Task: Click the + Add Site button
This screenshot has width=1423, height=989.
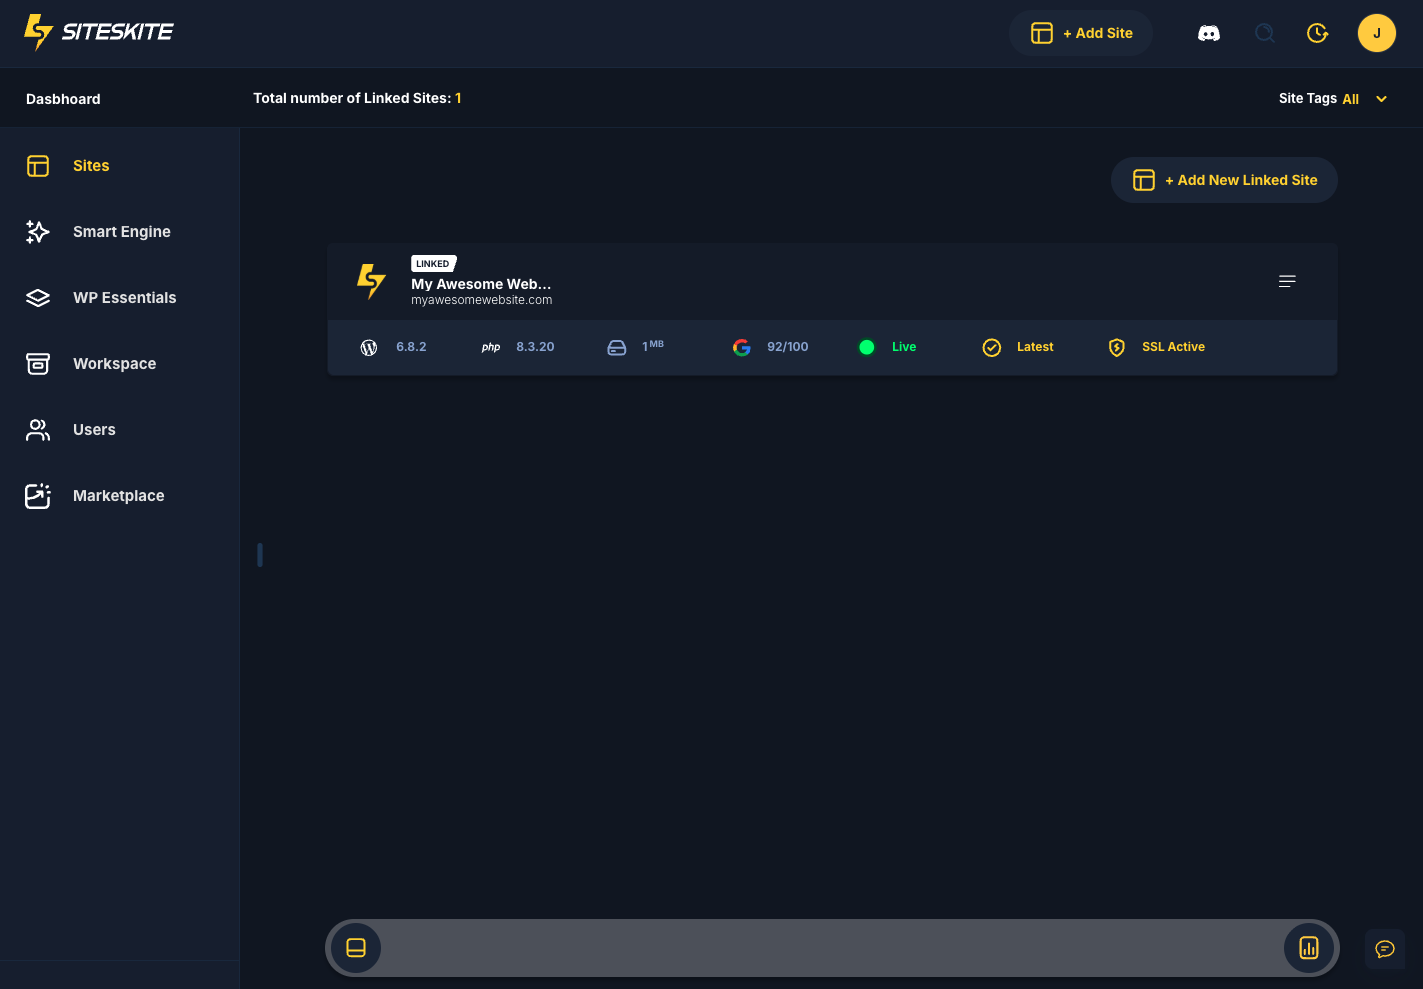Action: [1081, 33]
